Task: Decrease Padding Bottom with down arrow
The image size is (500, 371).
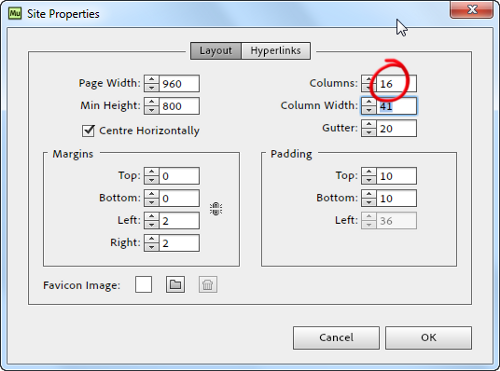Action: pos(369,202)
